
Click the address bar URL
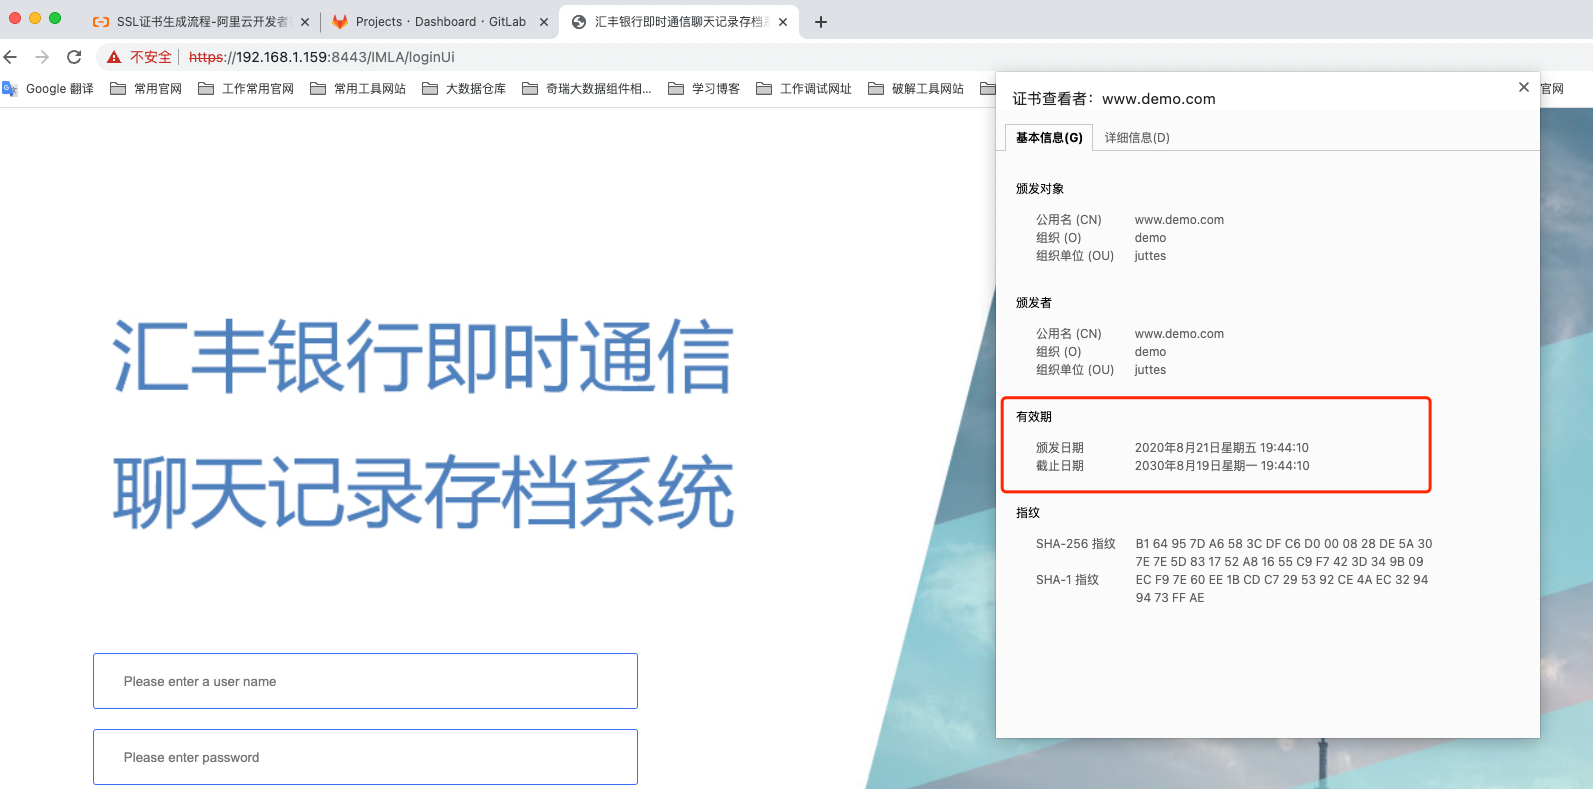coord(322,57)
